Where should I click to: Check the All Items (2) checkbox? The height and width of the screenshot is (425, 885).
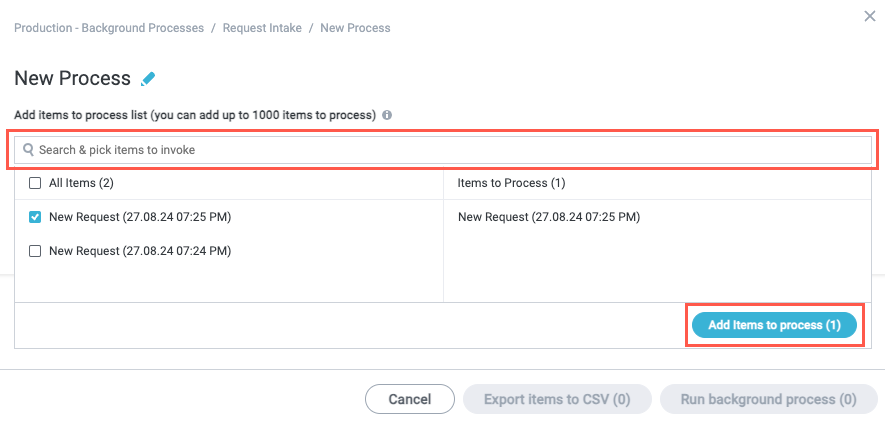click(35, 183)
